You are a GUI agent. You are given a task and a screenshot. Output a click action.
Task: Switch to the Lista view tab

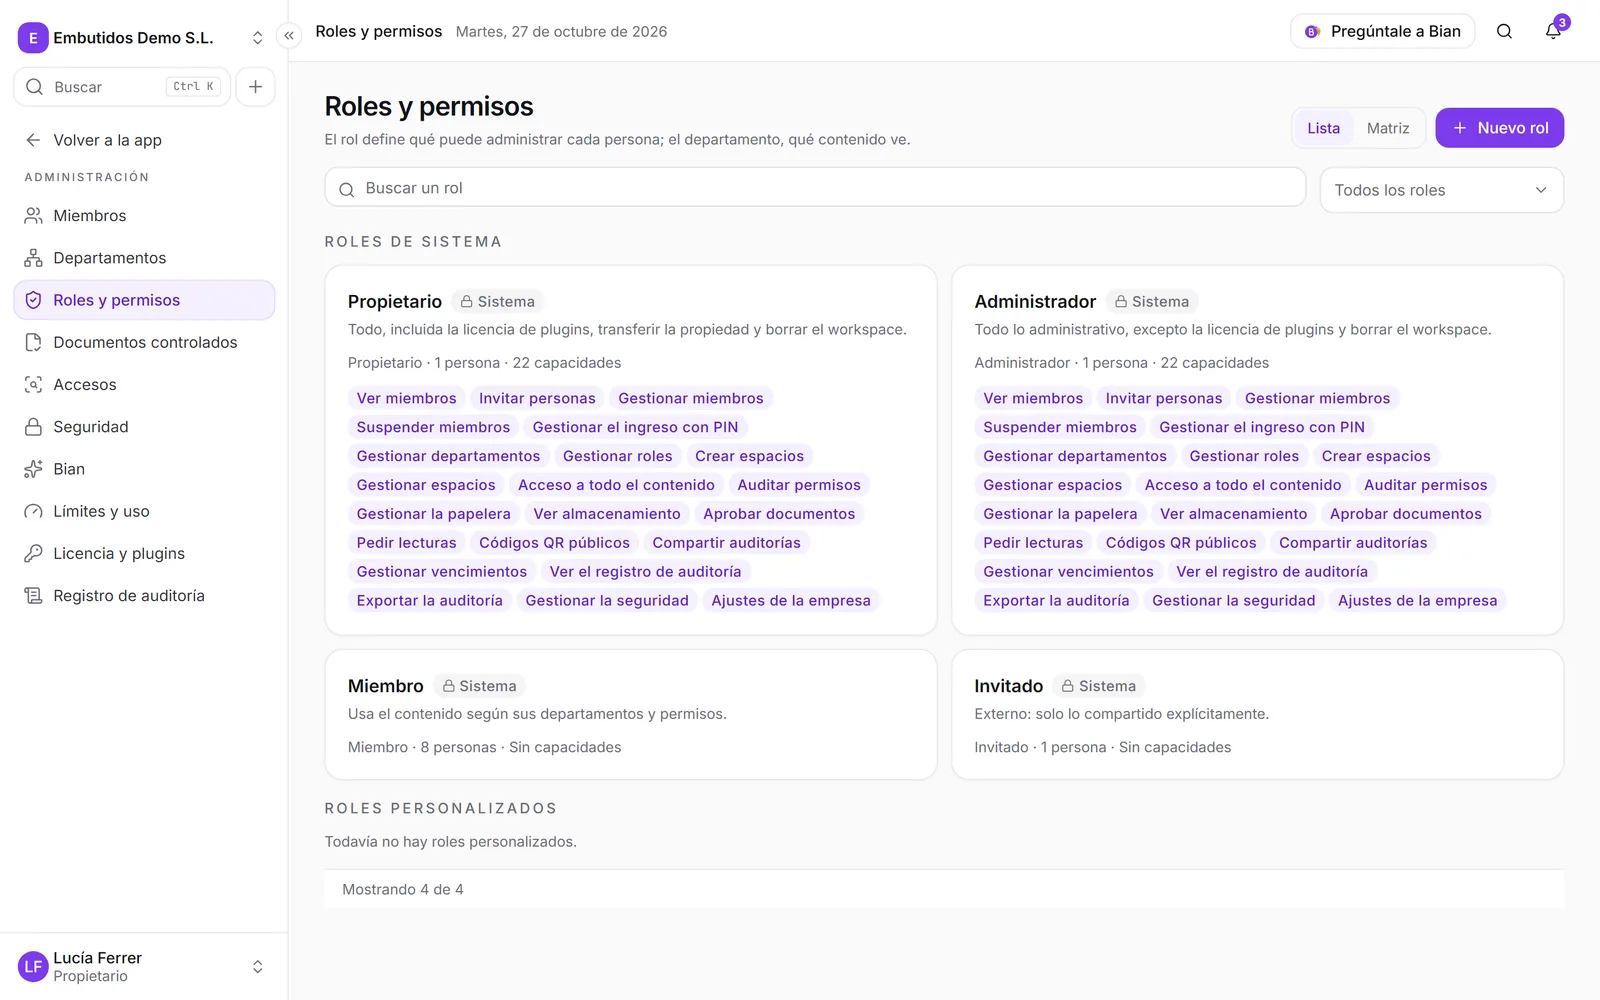[x=1323, y=128]
